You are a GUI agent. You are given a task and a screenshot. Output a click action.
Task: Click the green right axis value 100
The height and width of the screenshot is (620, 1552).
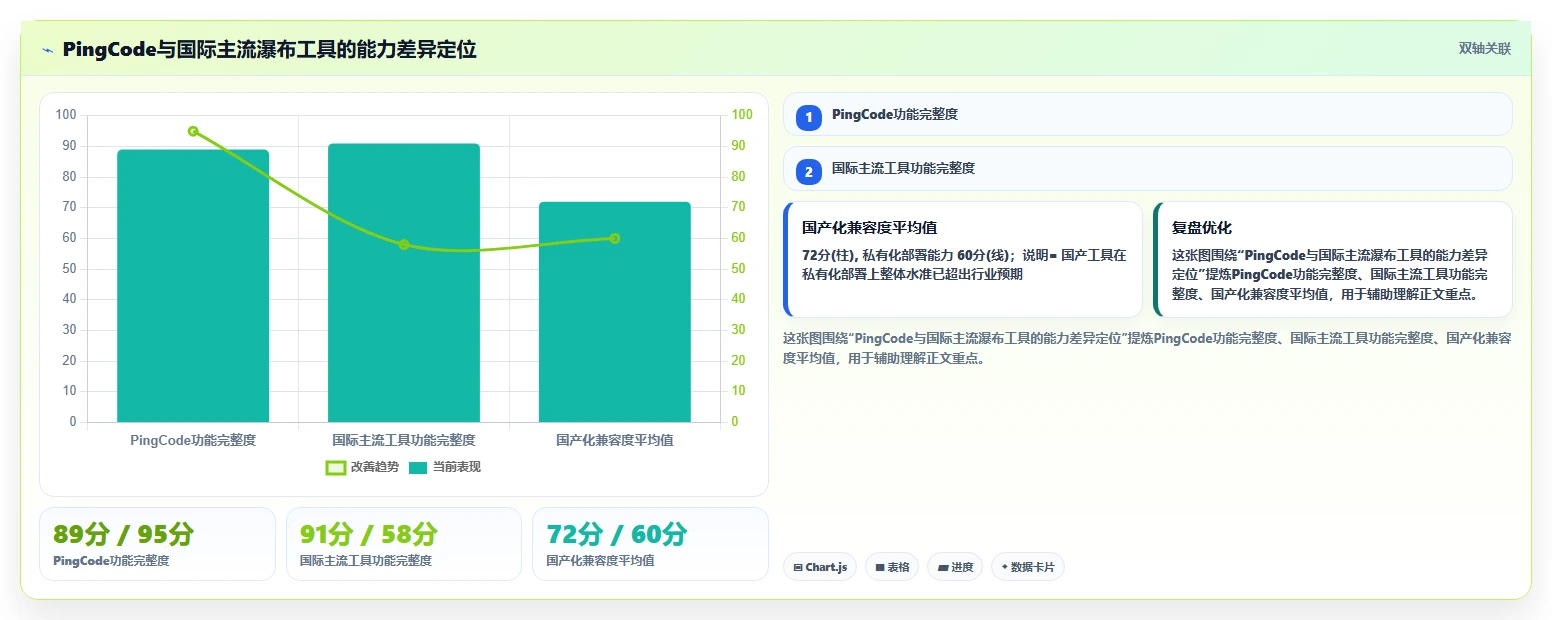click(x=742, y=115)
